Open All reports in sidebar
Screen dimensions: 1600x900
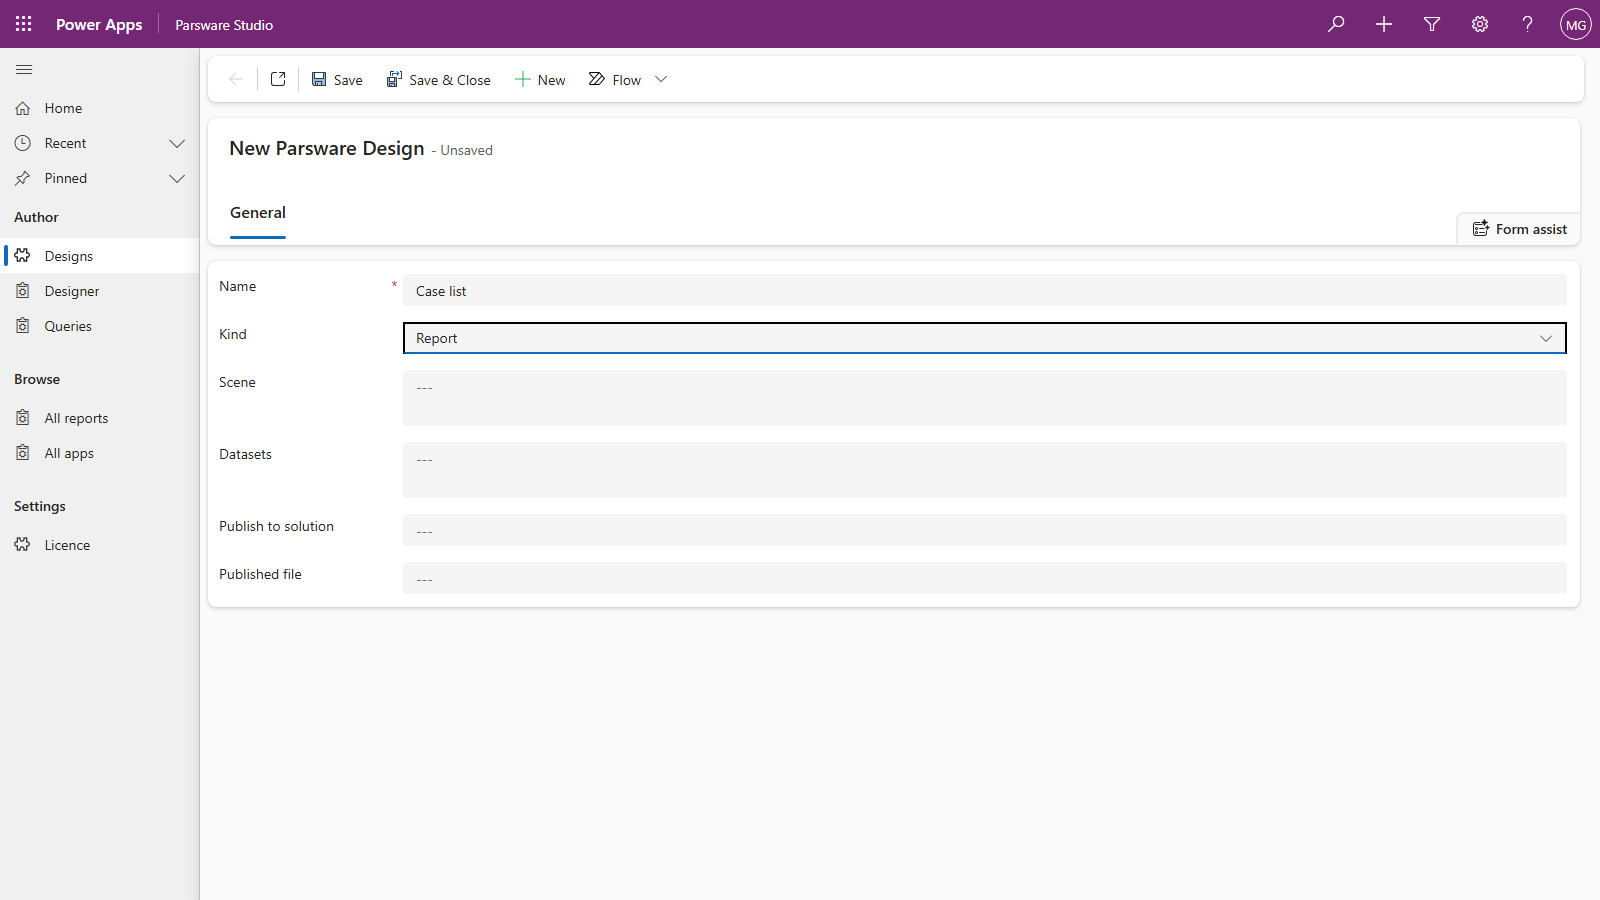tap(100, 418)
